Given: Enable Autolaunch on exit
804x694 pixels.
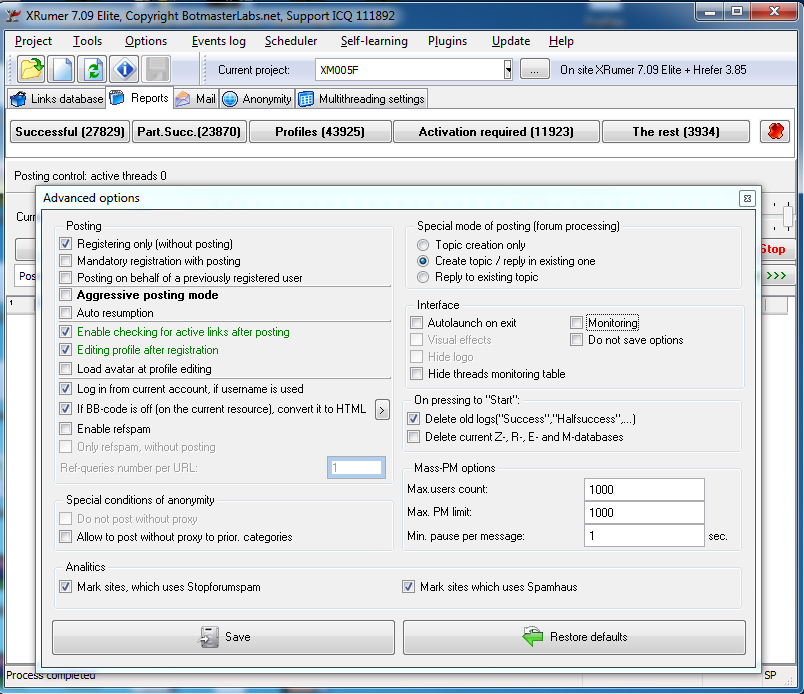Looking at the screenshot, I should pos(416,323).
